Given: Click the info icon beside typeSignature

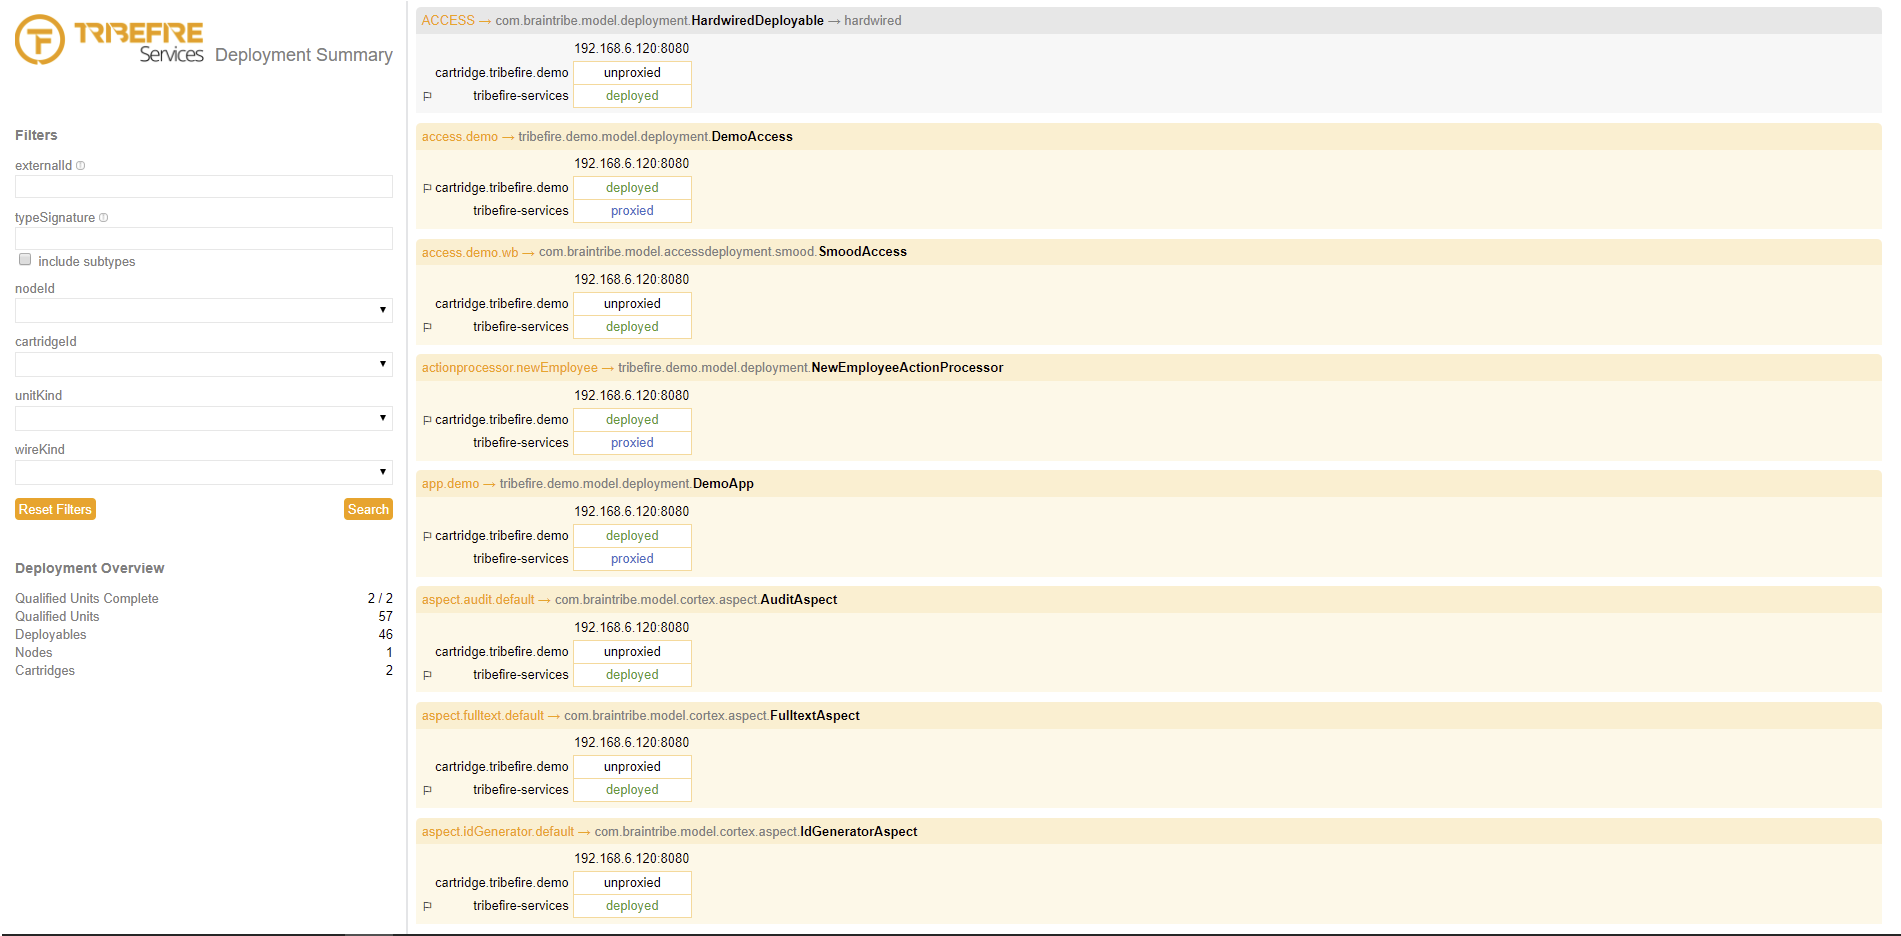Looking at the screenshot, I should 104,218.
